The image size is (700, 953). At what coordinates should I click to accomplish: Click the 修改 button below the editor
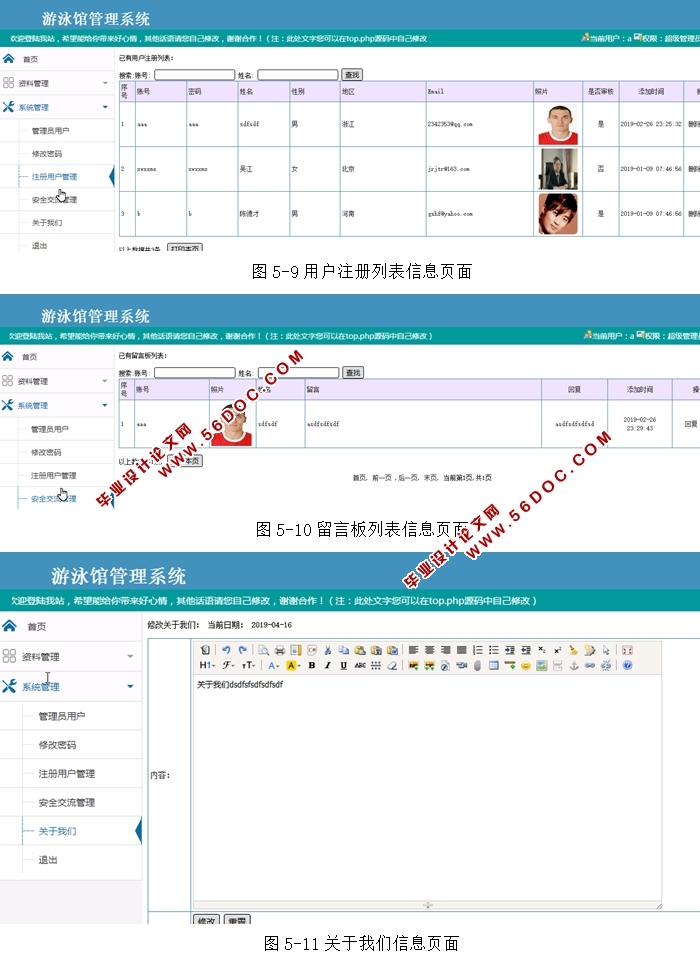point(205,920)
